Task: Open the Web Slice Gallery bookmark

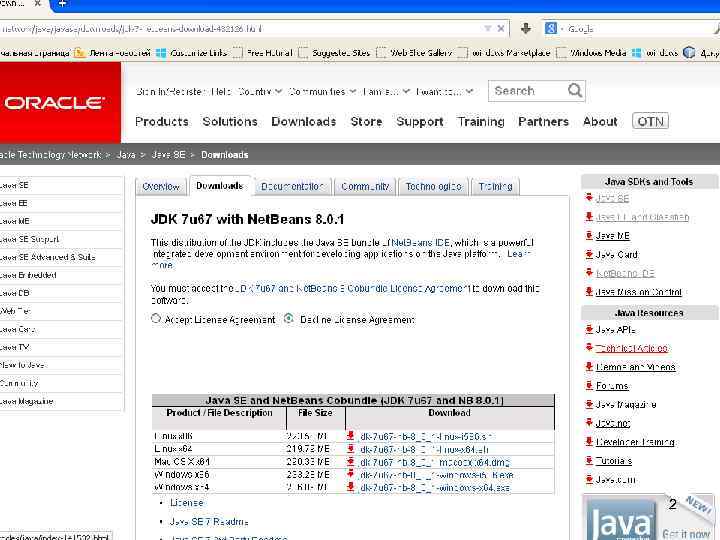Action: (x=415, y=53)
